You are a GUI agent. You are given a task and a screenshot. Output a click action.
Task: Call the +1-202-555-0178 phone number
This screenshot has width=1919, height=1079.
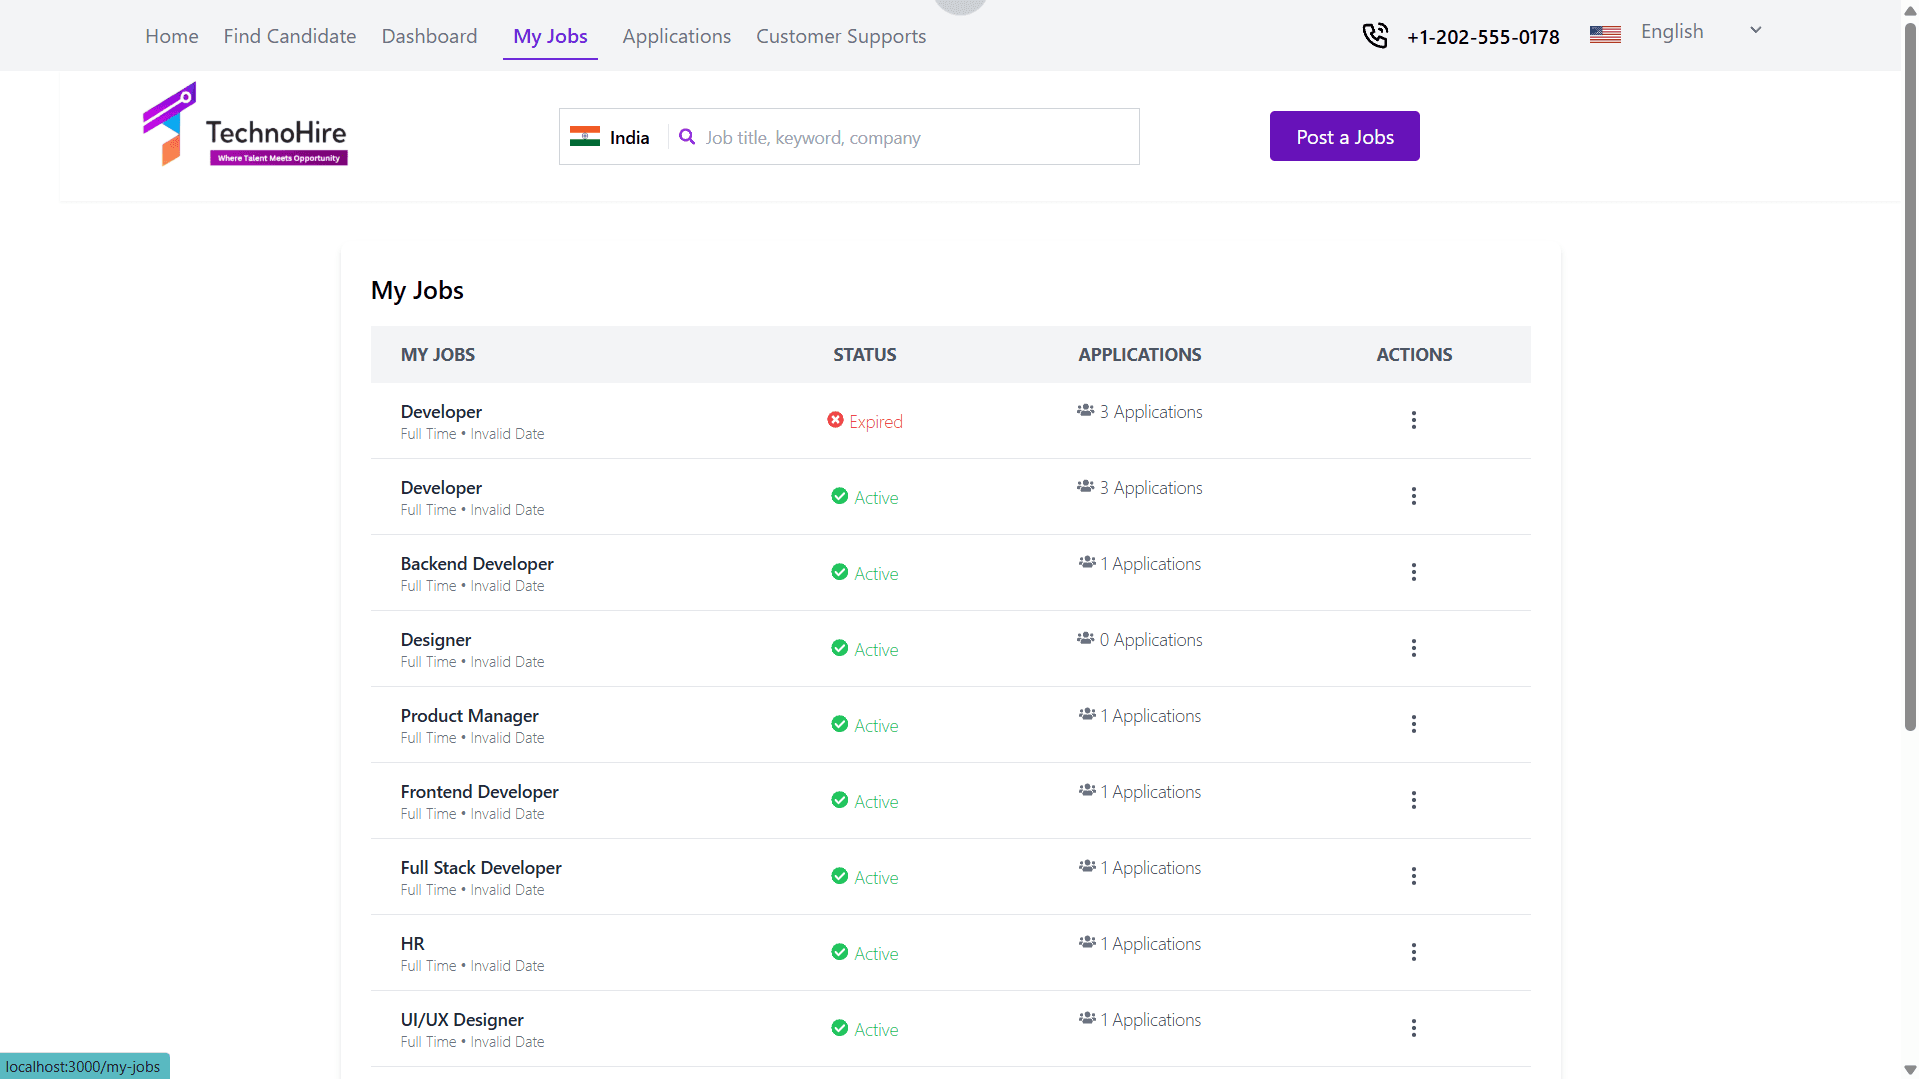click(x=1483, y=37)
